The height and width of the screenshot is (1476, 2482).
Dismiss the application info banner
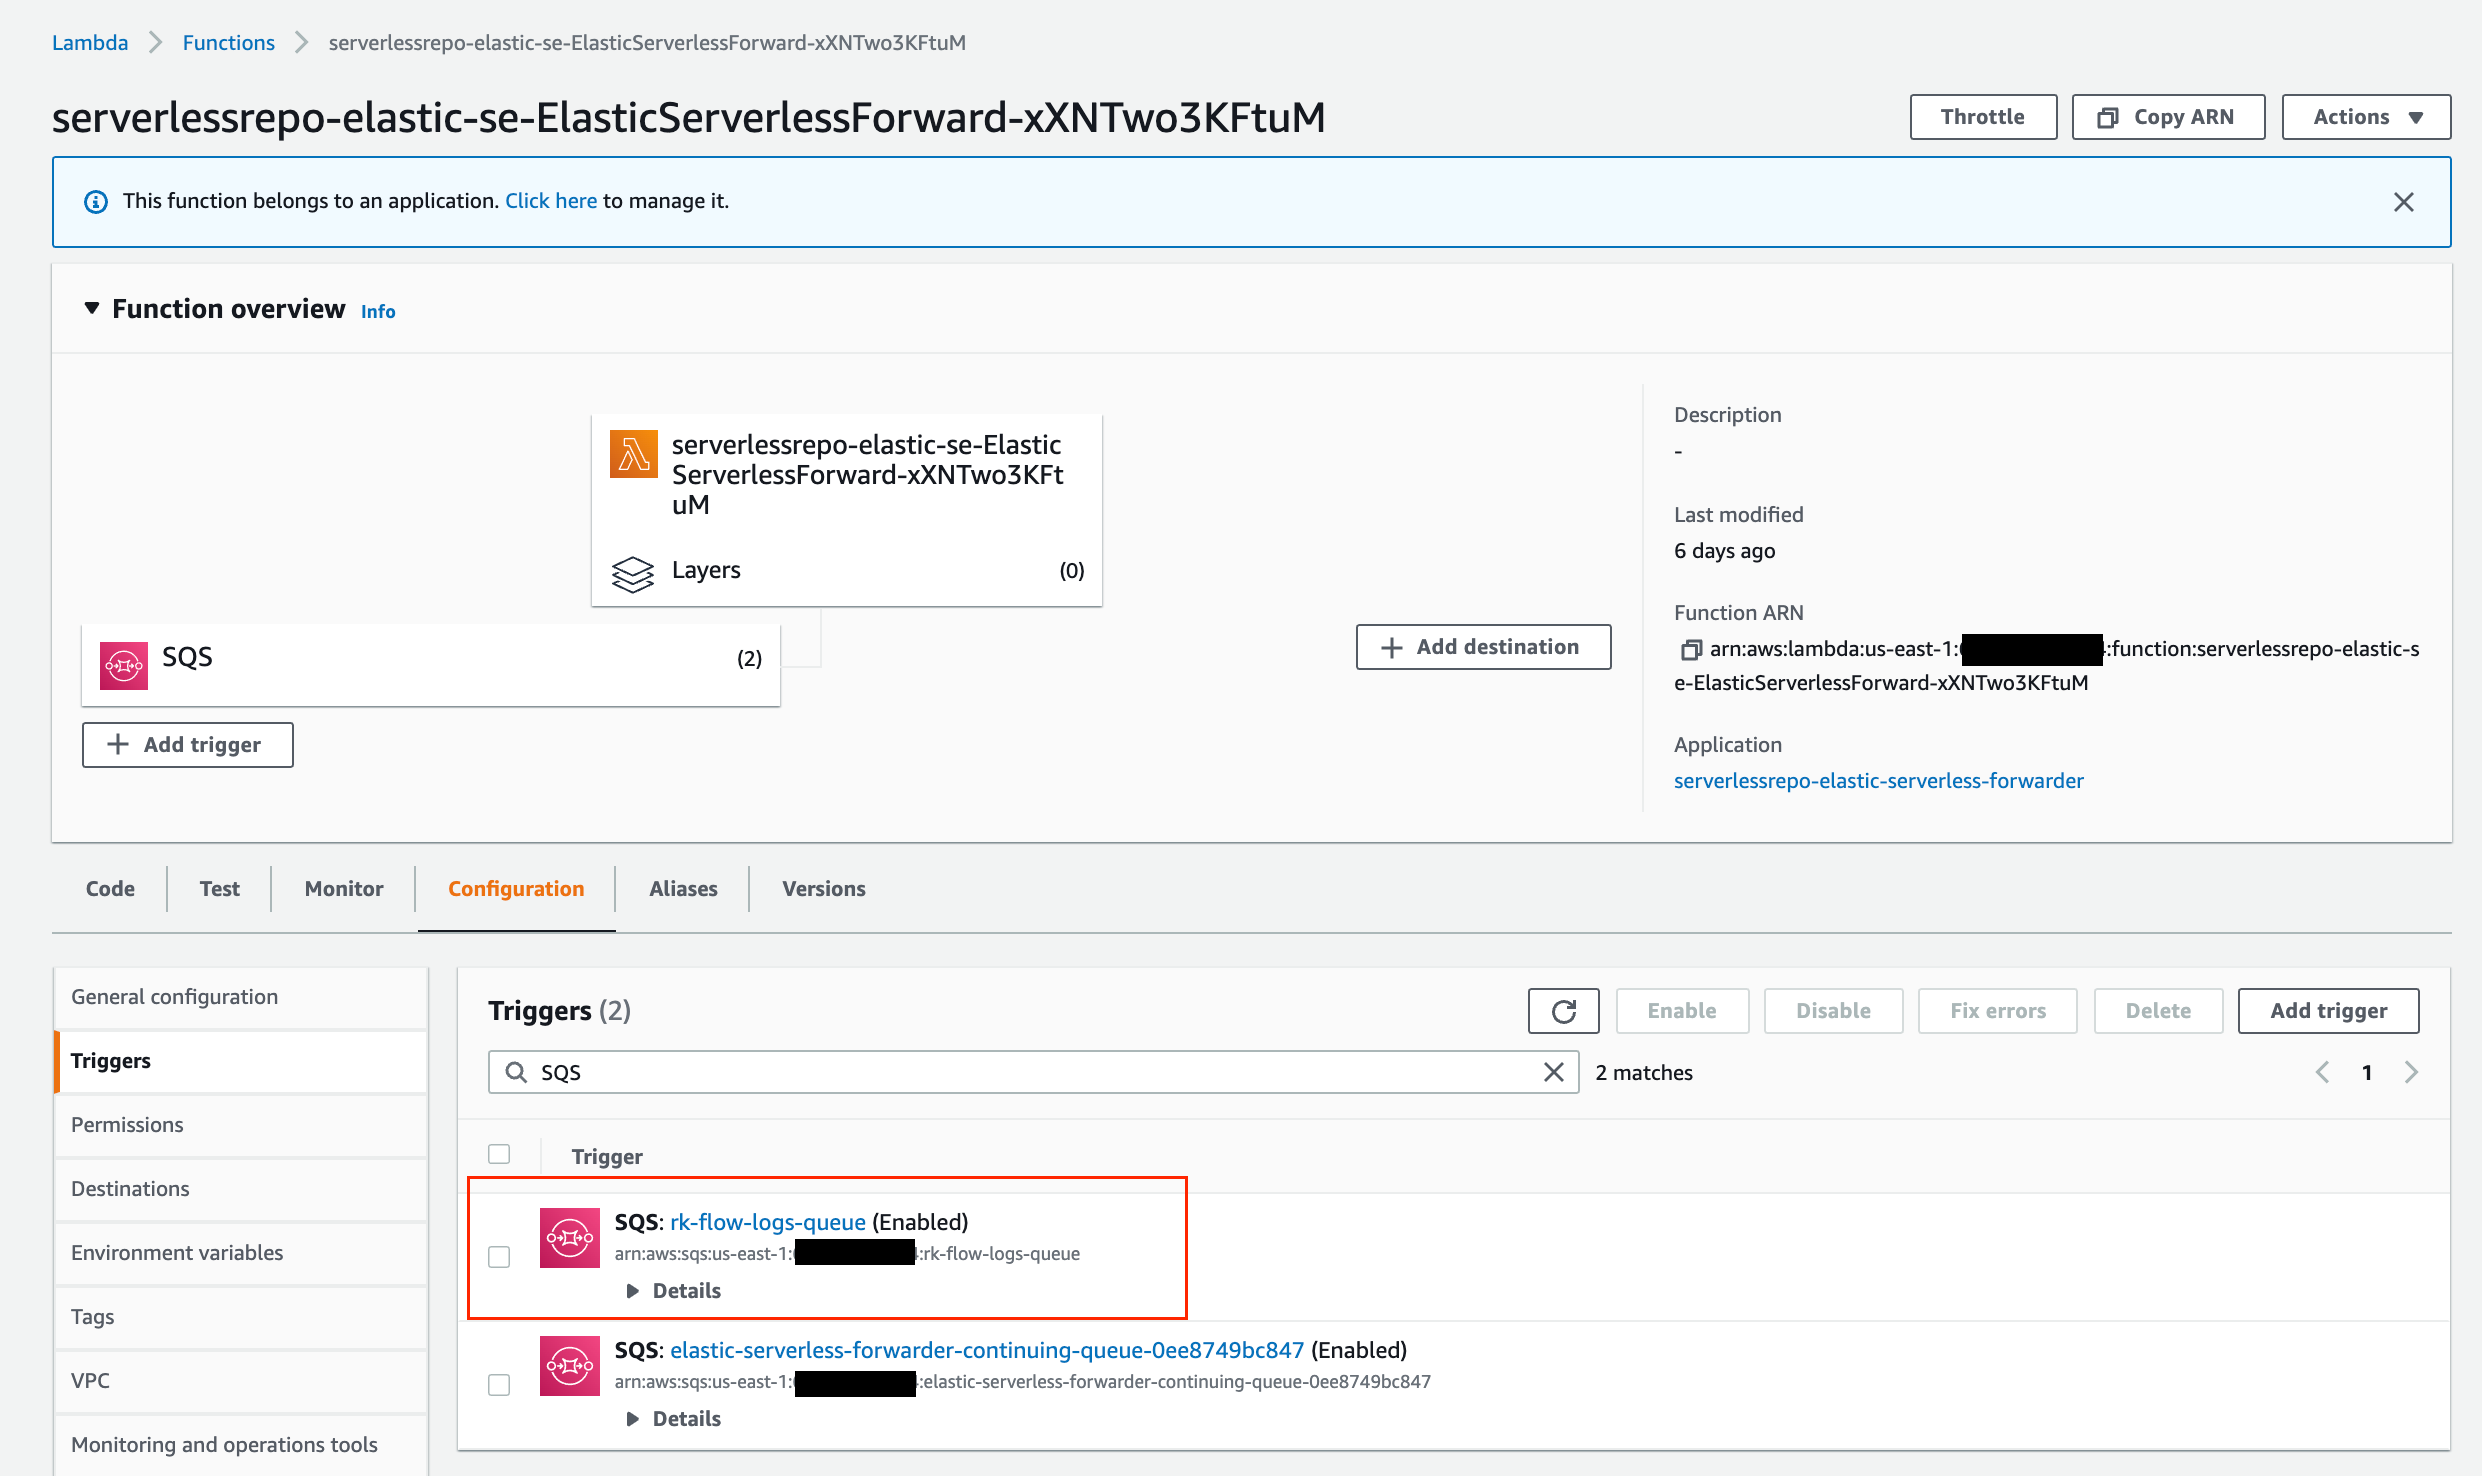pyautogui.click(x=2404, y=202)
